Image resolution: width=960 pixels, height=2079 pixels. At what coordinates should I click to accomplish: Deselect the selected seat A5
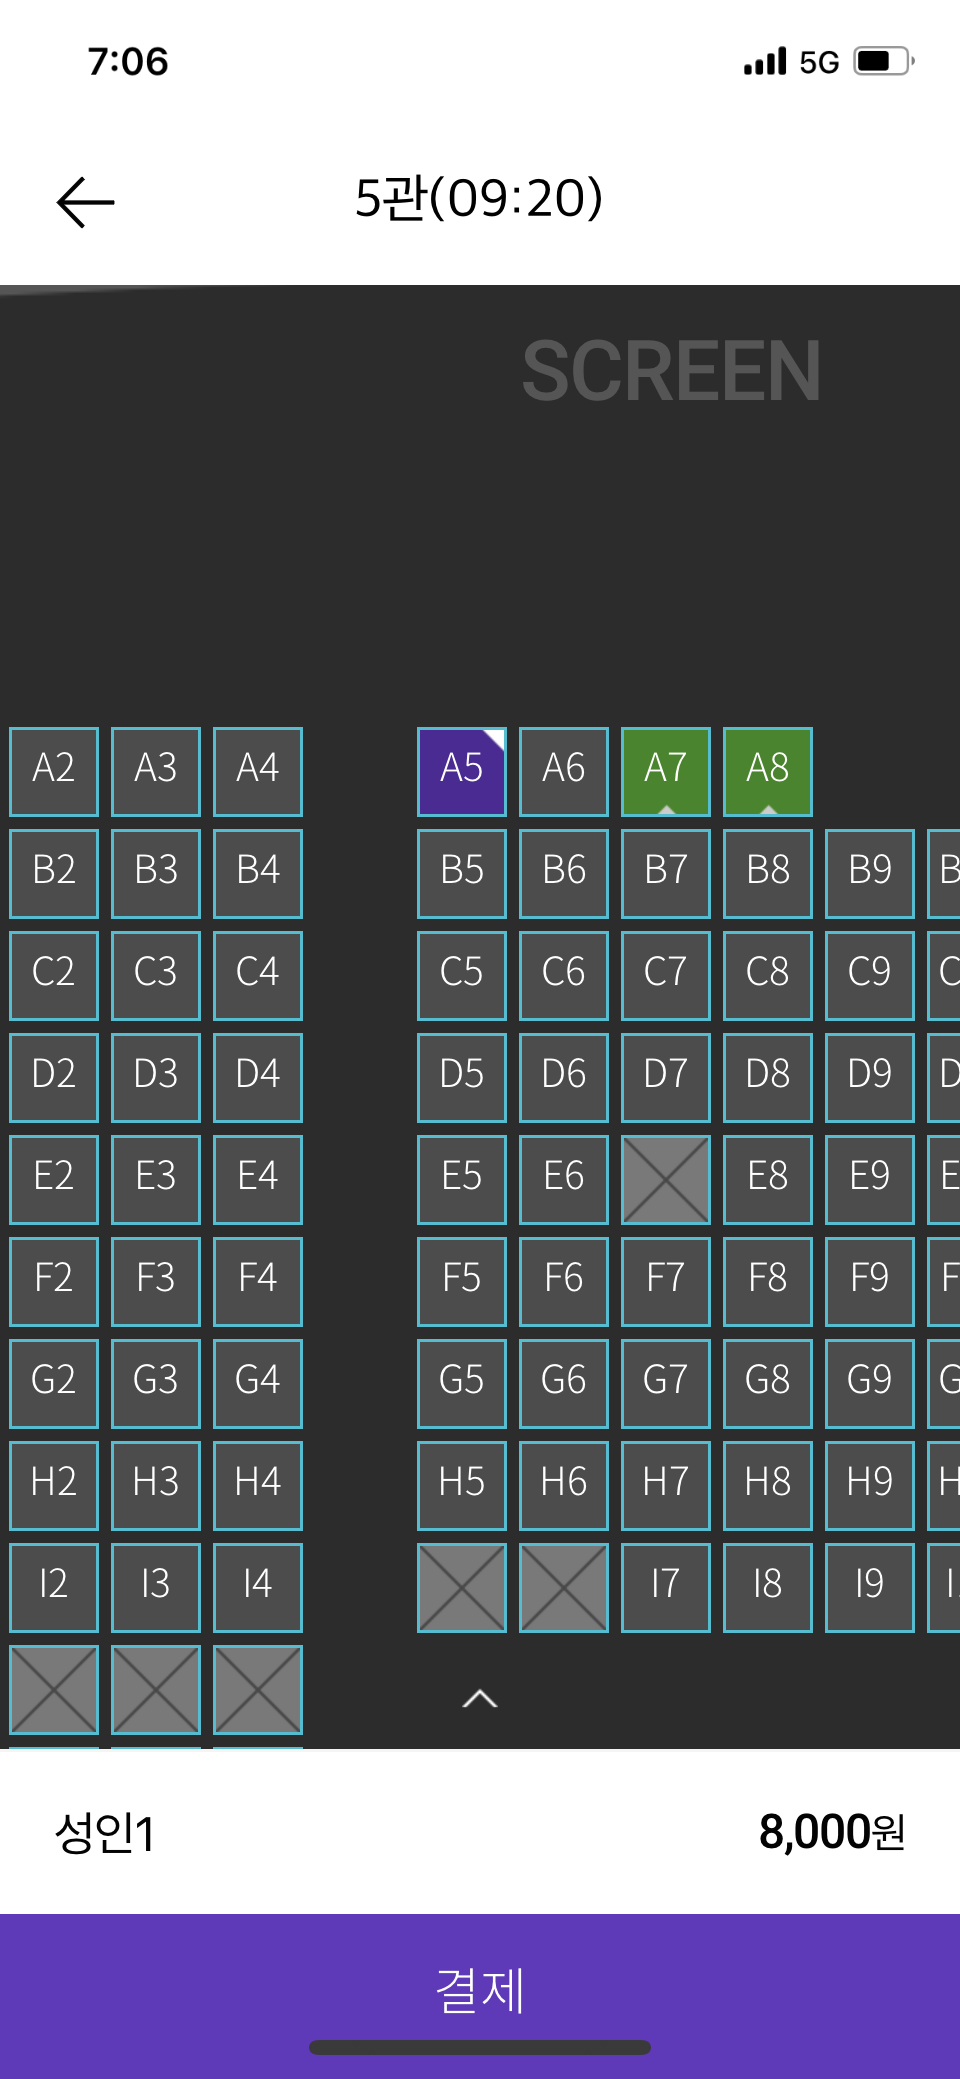(462, 772)
